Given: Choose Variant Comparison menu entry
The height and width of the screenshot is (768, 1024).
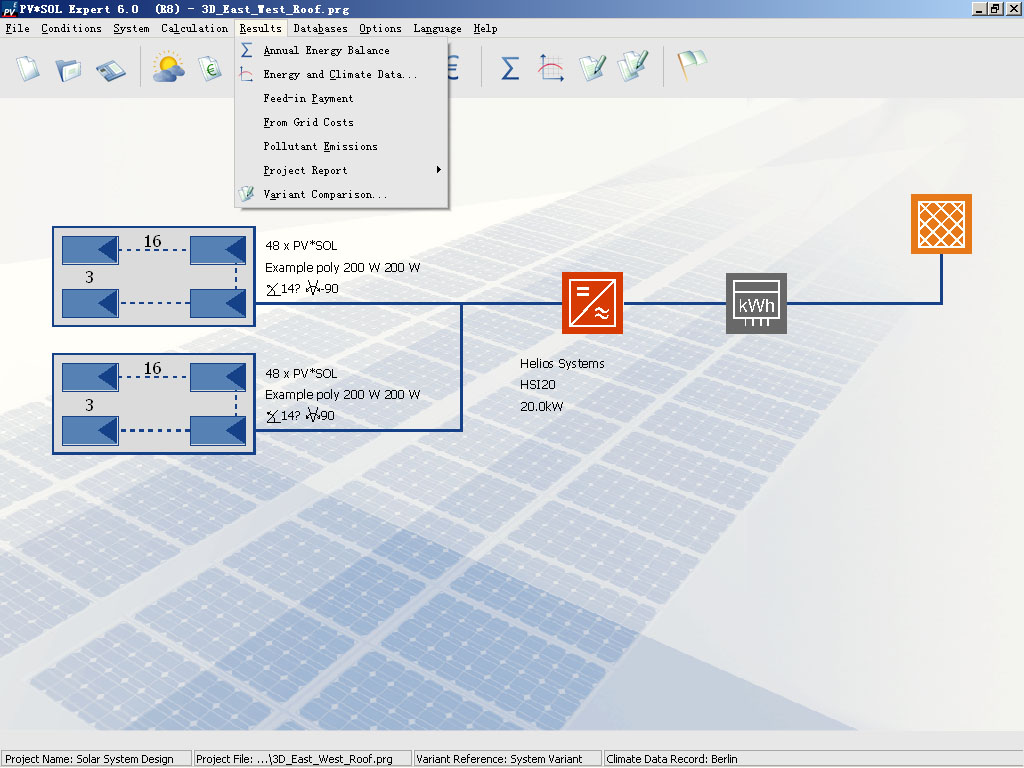Looking at the screenshot, I should (x=342, y=194).
